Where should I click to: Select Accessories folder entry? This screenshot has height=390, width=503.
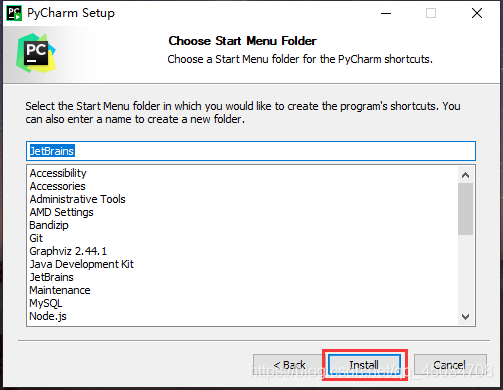[x=58, y=186]
